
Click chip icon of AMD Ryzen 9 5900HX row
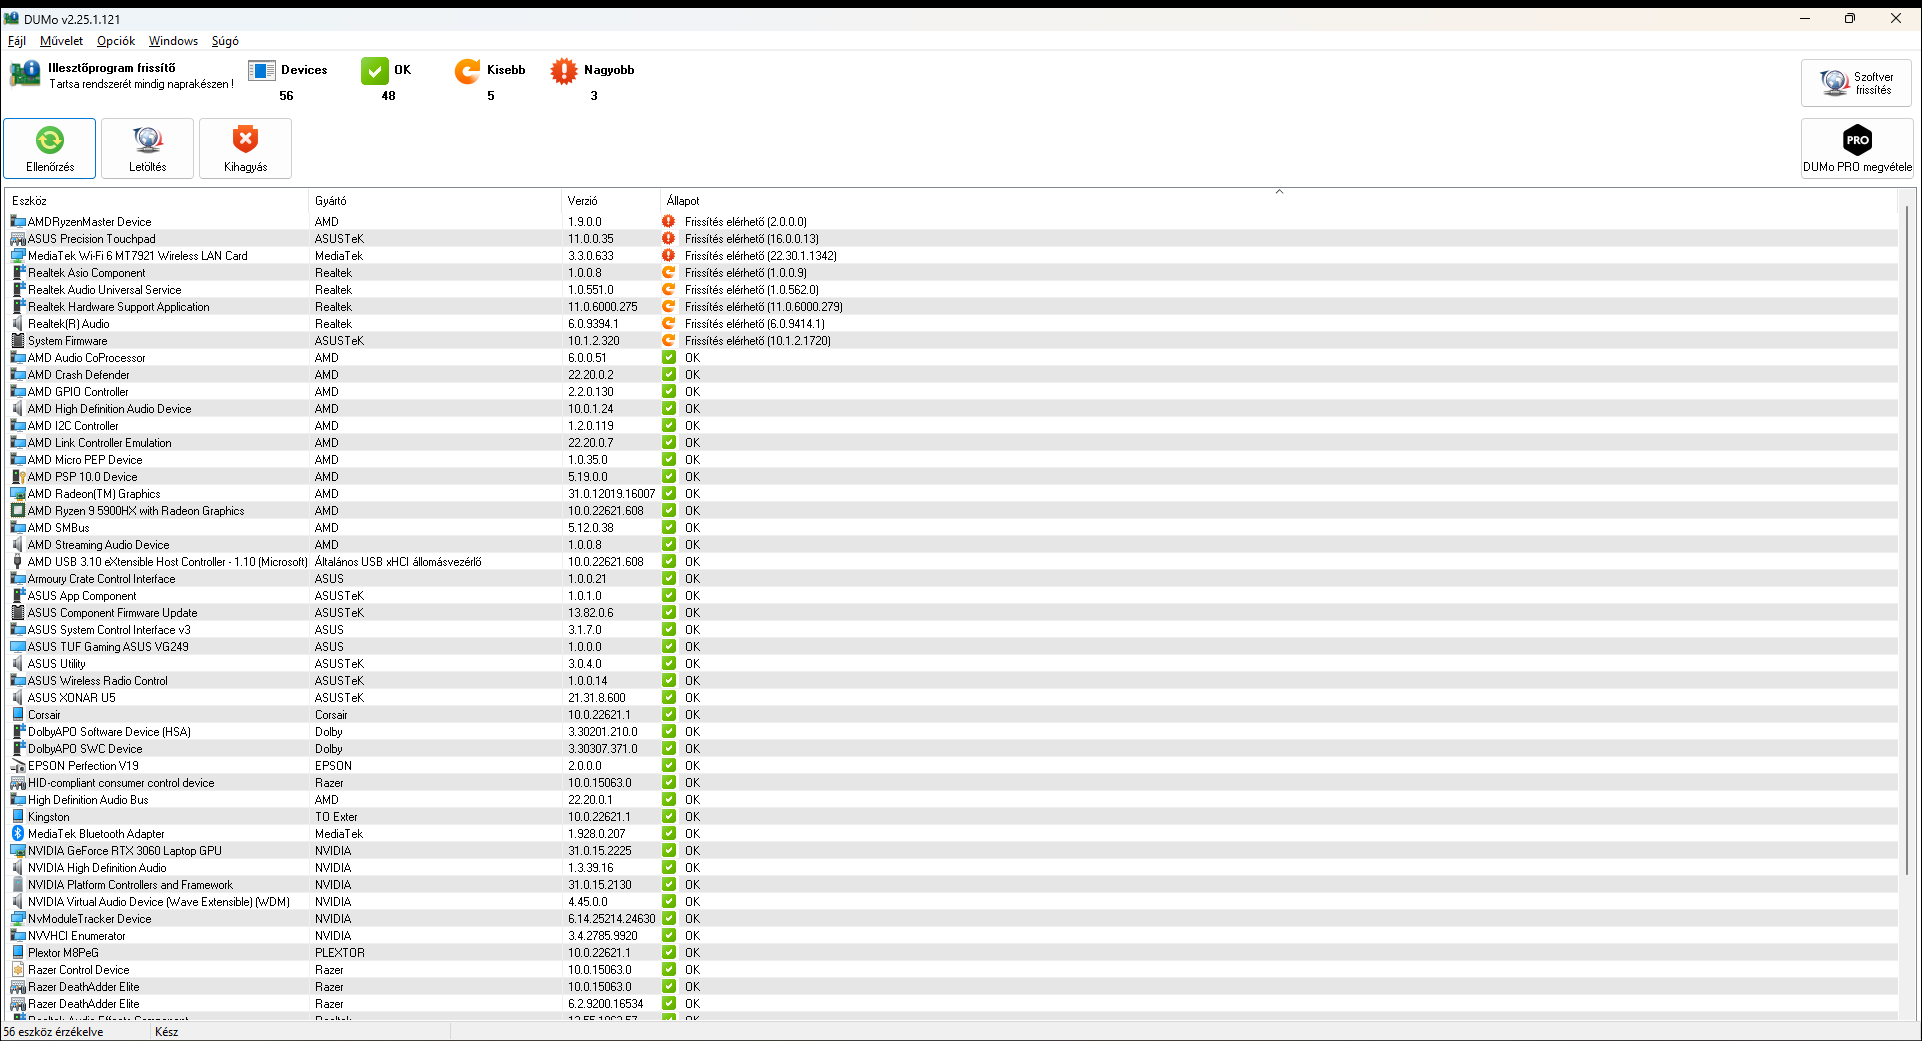coord(18,511)
